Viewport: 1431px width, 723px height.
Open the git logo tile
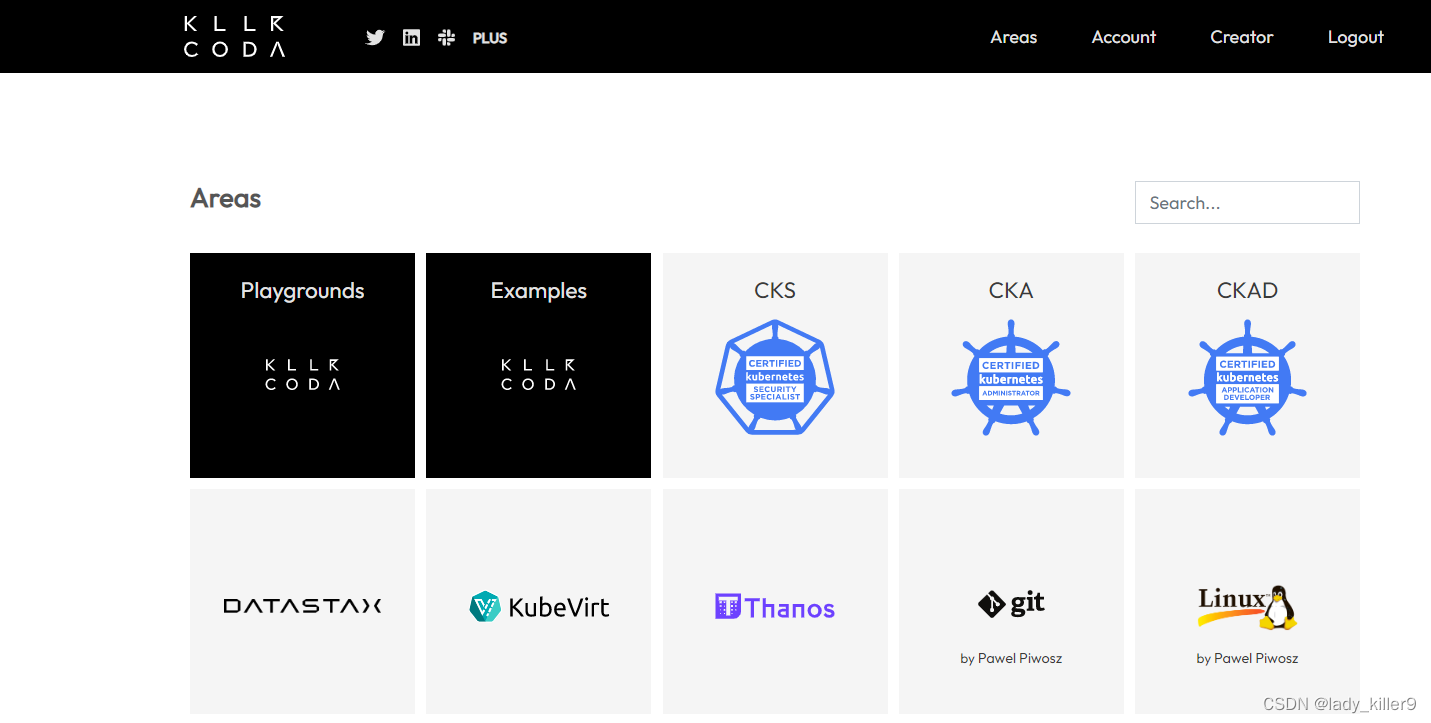point(1011,601)
